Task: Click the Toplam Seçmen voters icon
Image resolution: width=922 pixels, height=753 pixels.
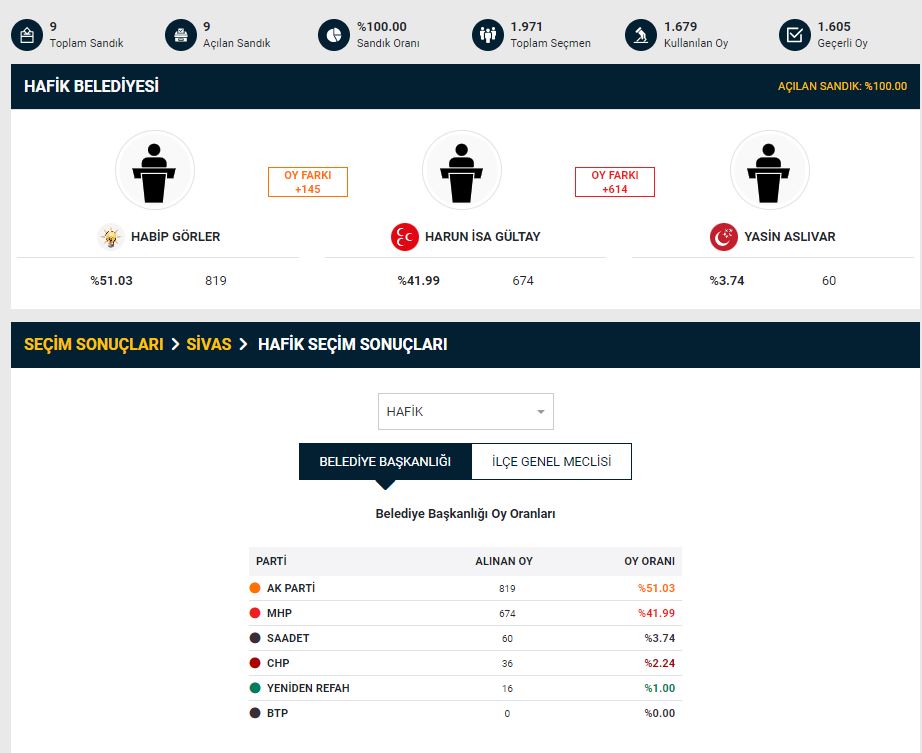Action: [x=488, y=35]
